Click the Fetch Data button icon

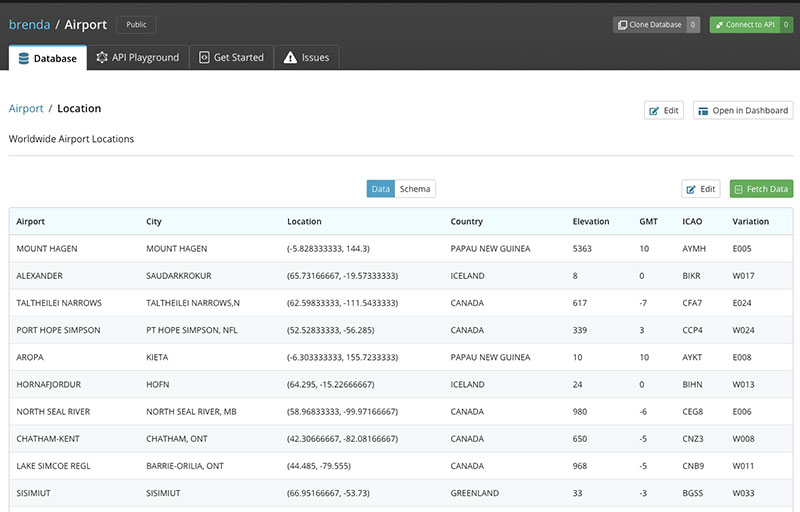coord(738,189)
